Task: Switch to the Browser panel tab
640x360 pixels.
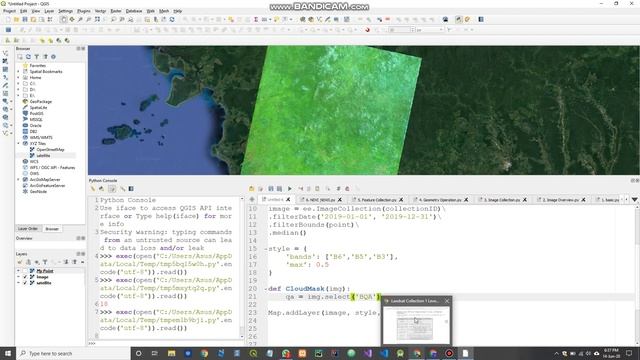Action: [52, 229]
